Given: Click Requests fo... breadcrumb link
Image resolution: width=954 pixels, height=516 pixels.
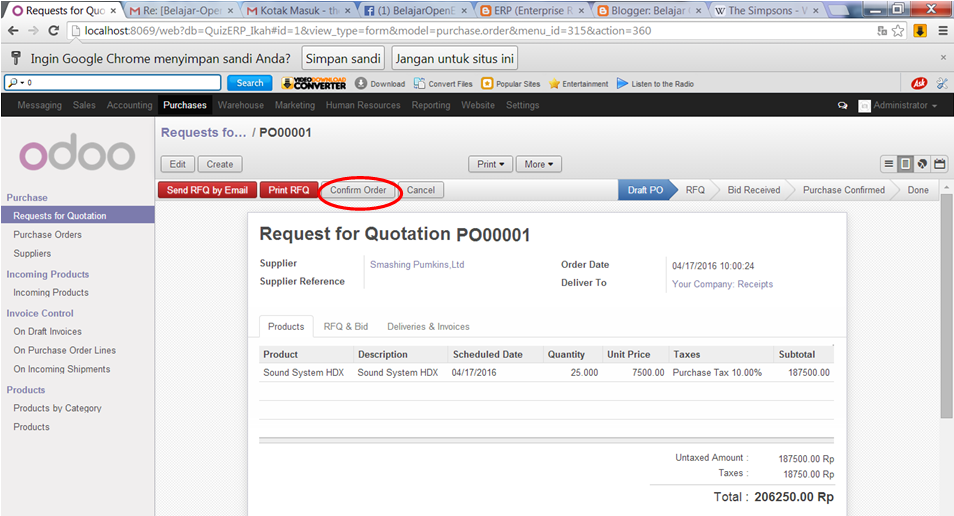Looking at the screenshot, I should pyautogui.click(x=203, y=133).
